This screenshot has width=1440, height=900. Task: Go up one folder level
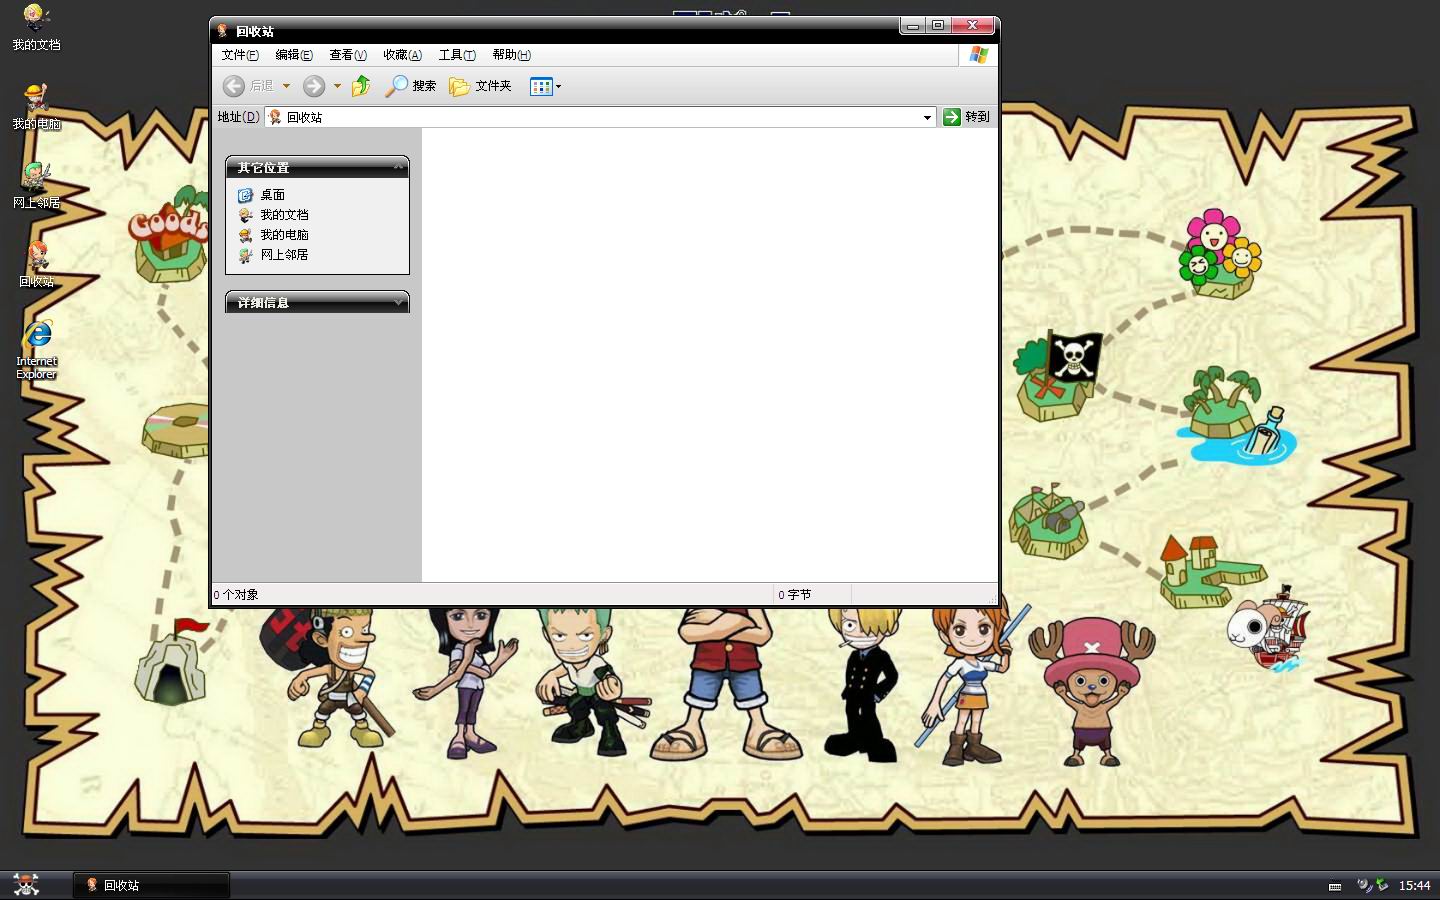coord(361,86)
